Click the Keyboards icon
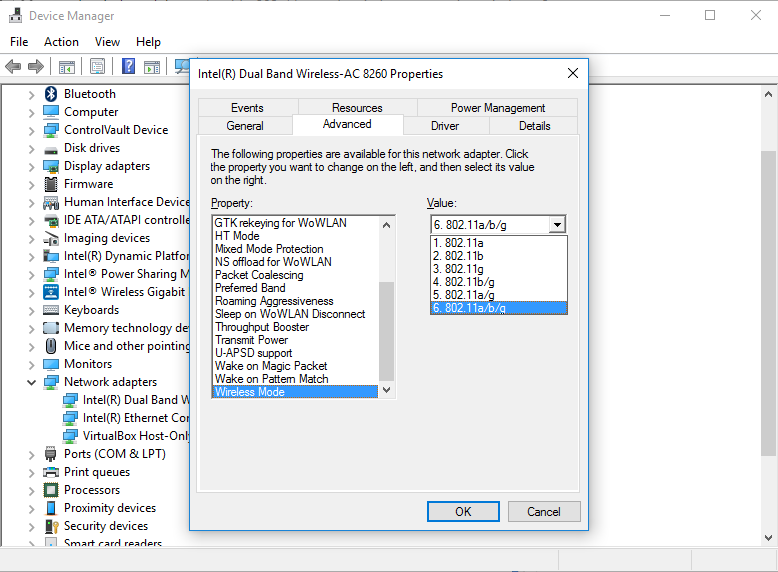Viewport: 778px width, 572px height. pyautogui.click(x=51, y=310)
